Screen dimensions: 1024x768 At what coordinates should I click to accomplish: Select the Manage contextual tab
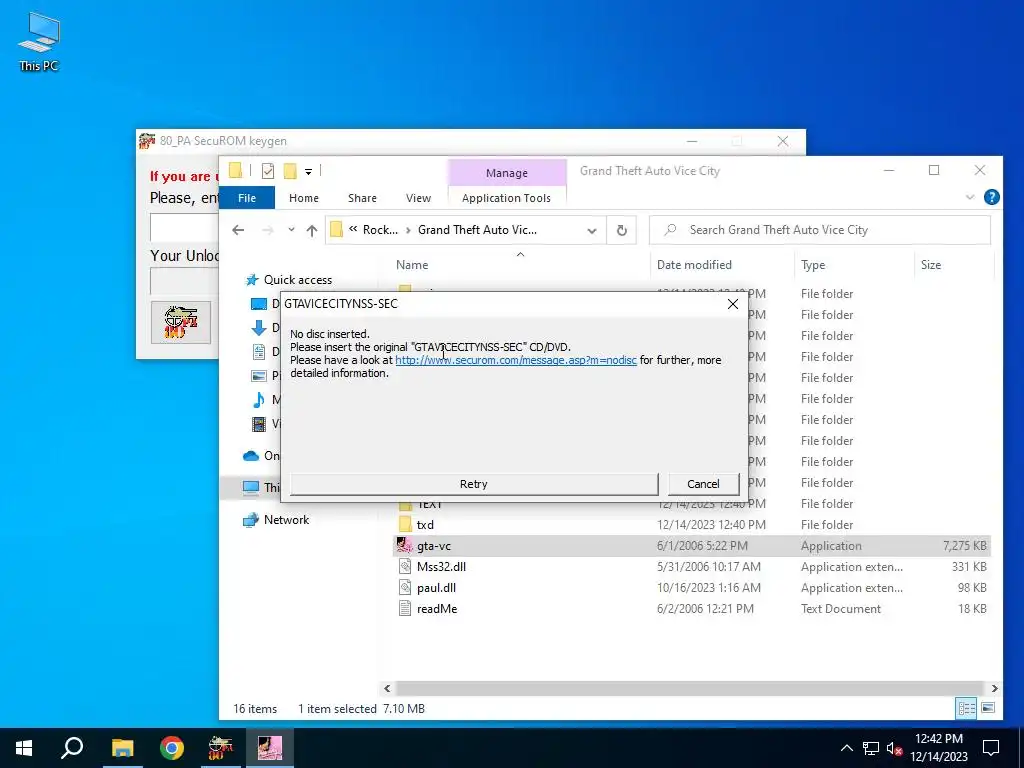(x=507, y=173)
